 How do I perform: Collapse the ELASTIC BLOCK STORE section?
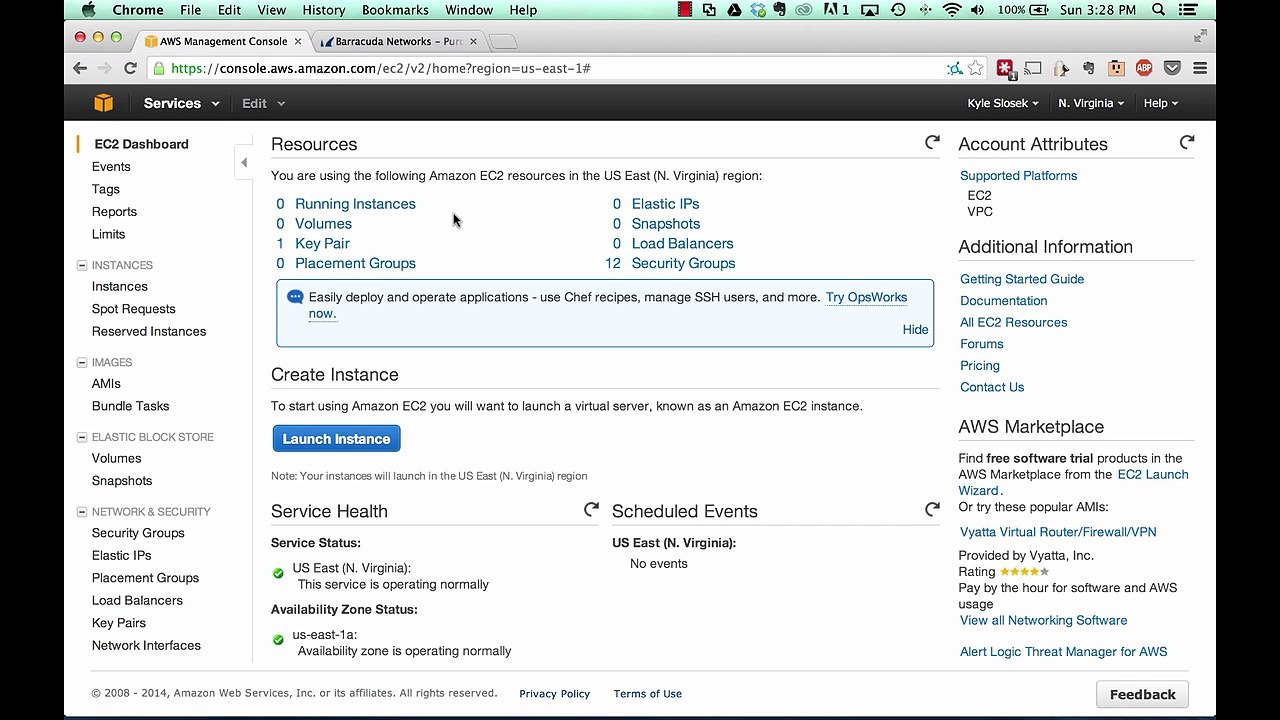[82, 437]
